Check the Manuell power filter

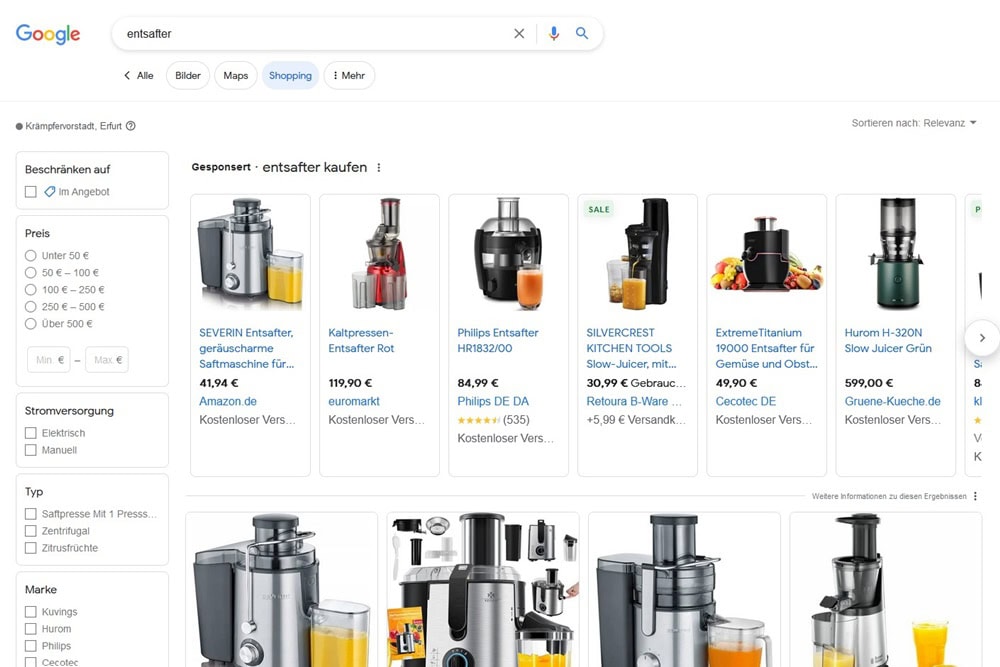(31, 450)
